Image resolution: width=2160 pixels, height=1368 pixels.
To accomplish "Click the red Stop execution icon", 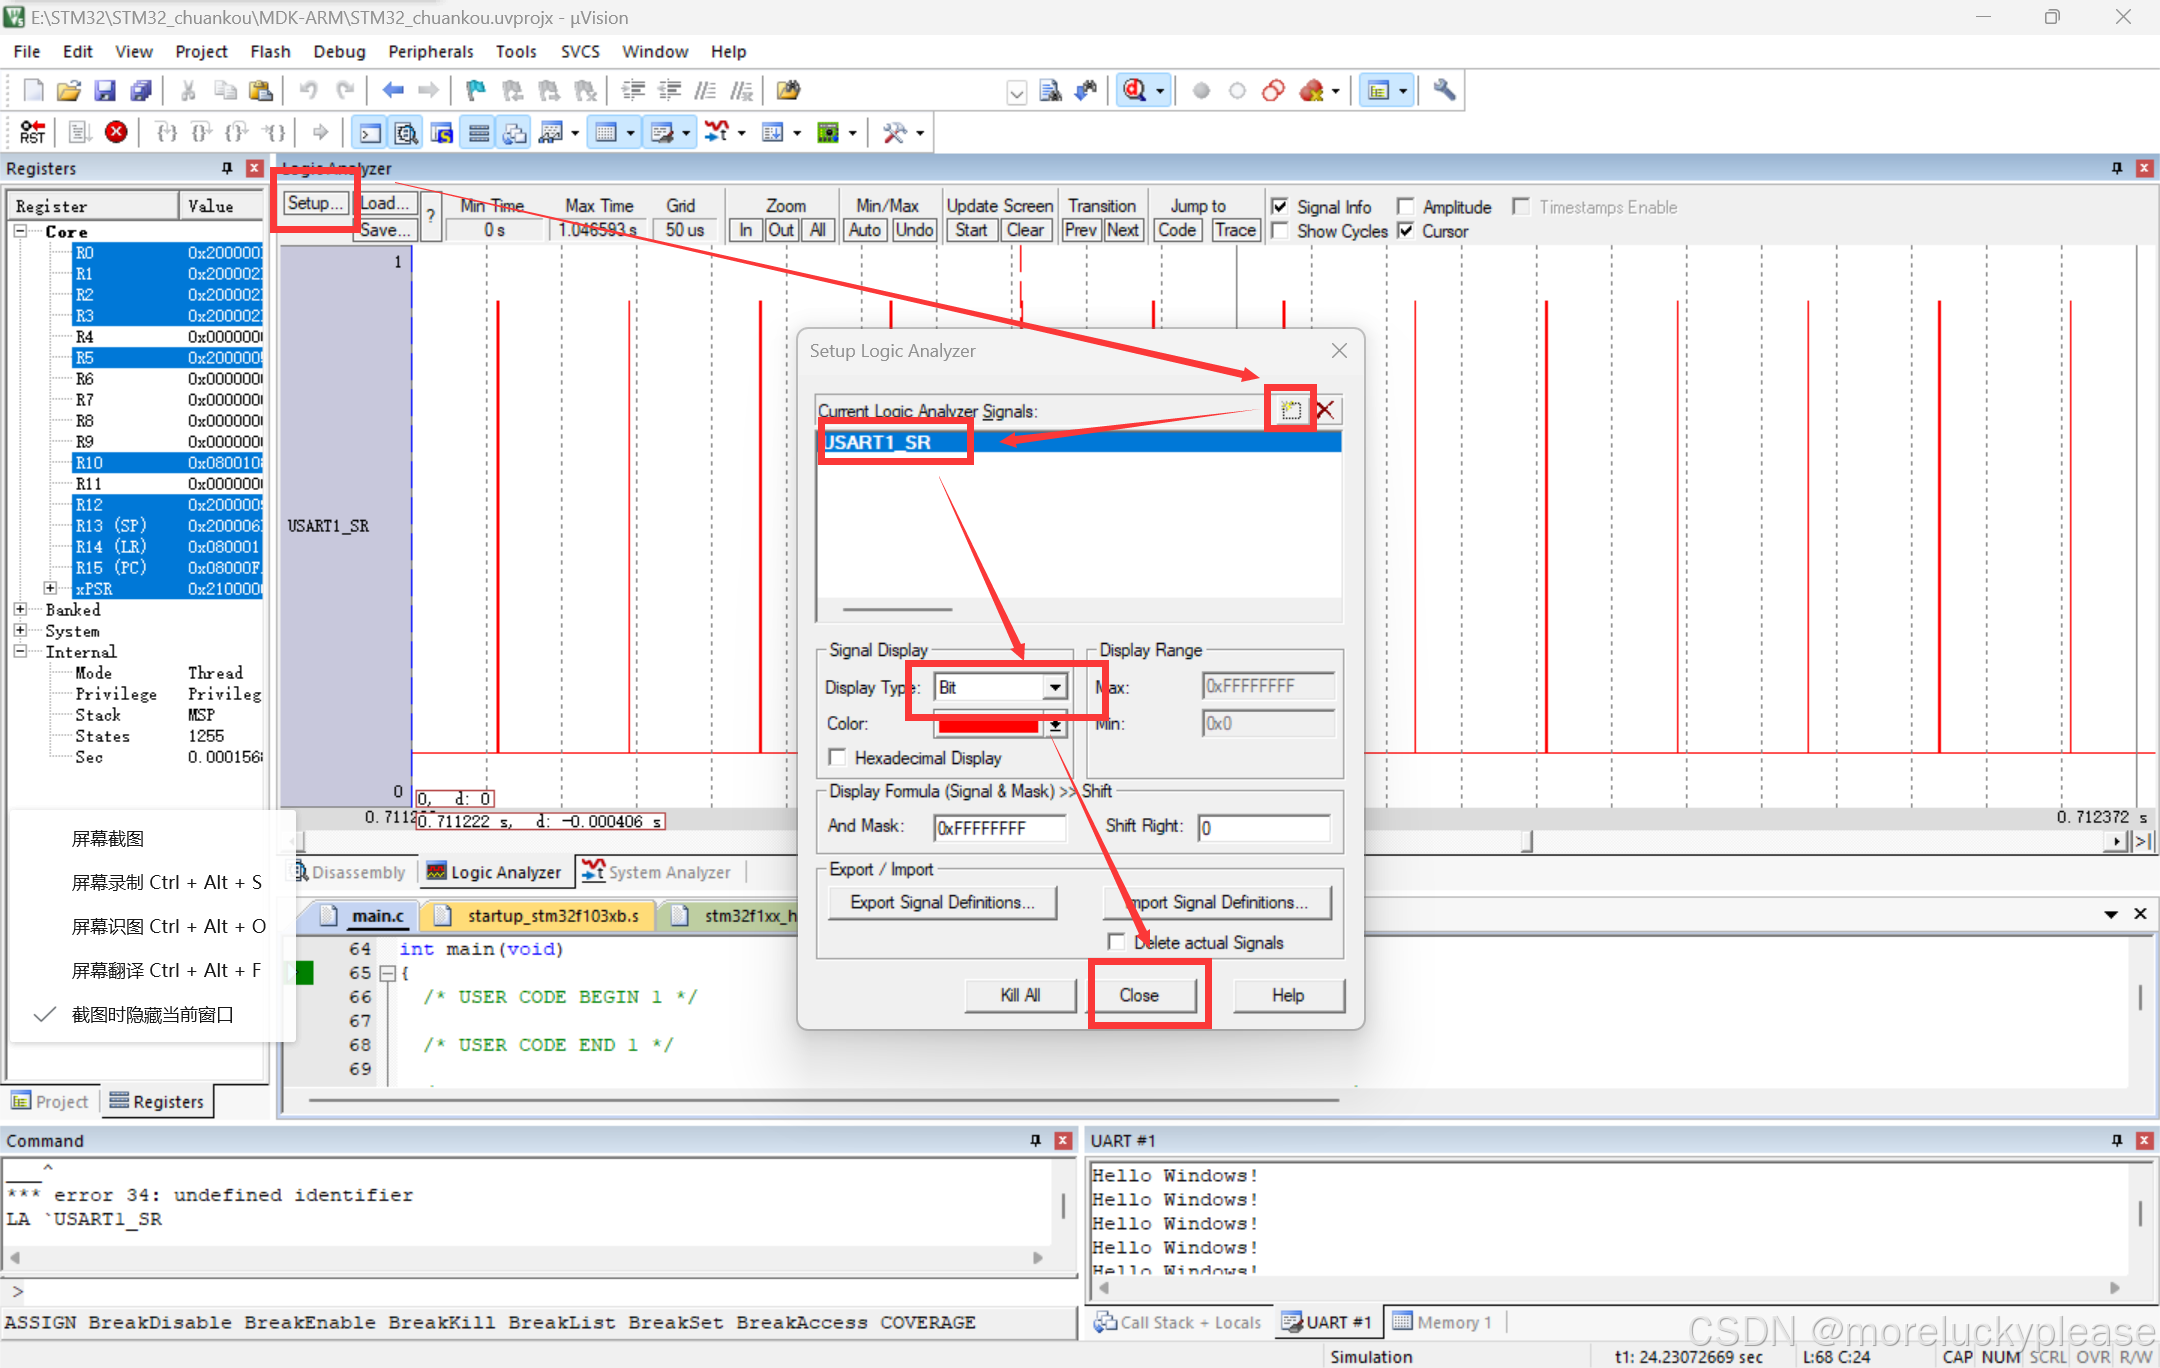I will pos(116,132).
